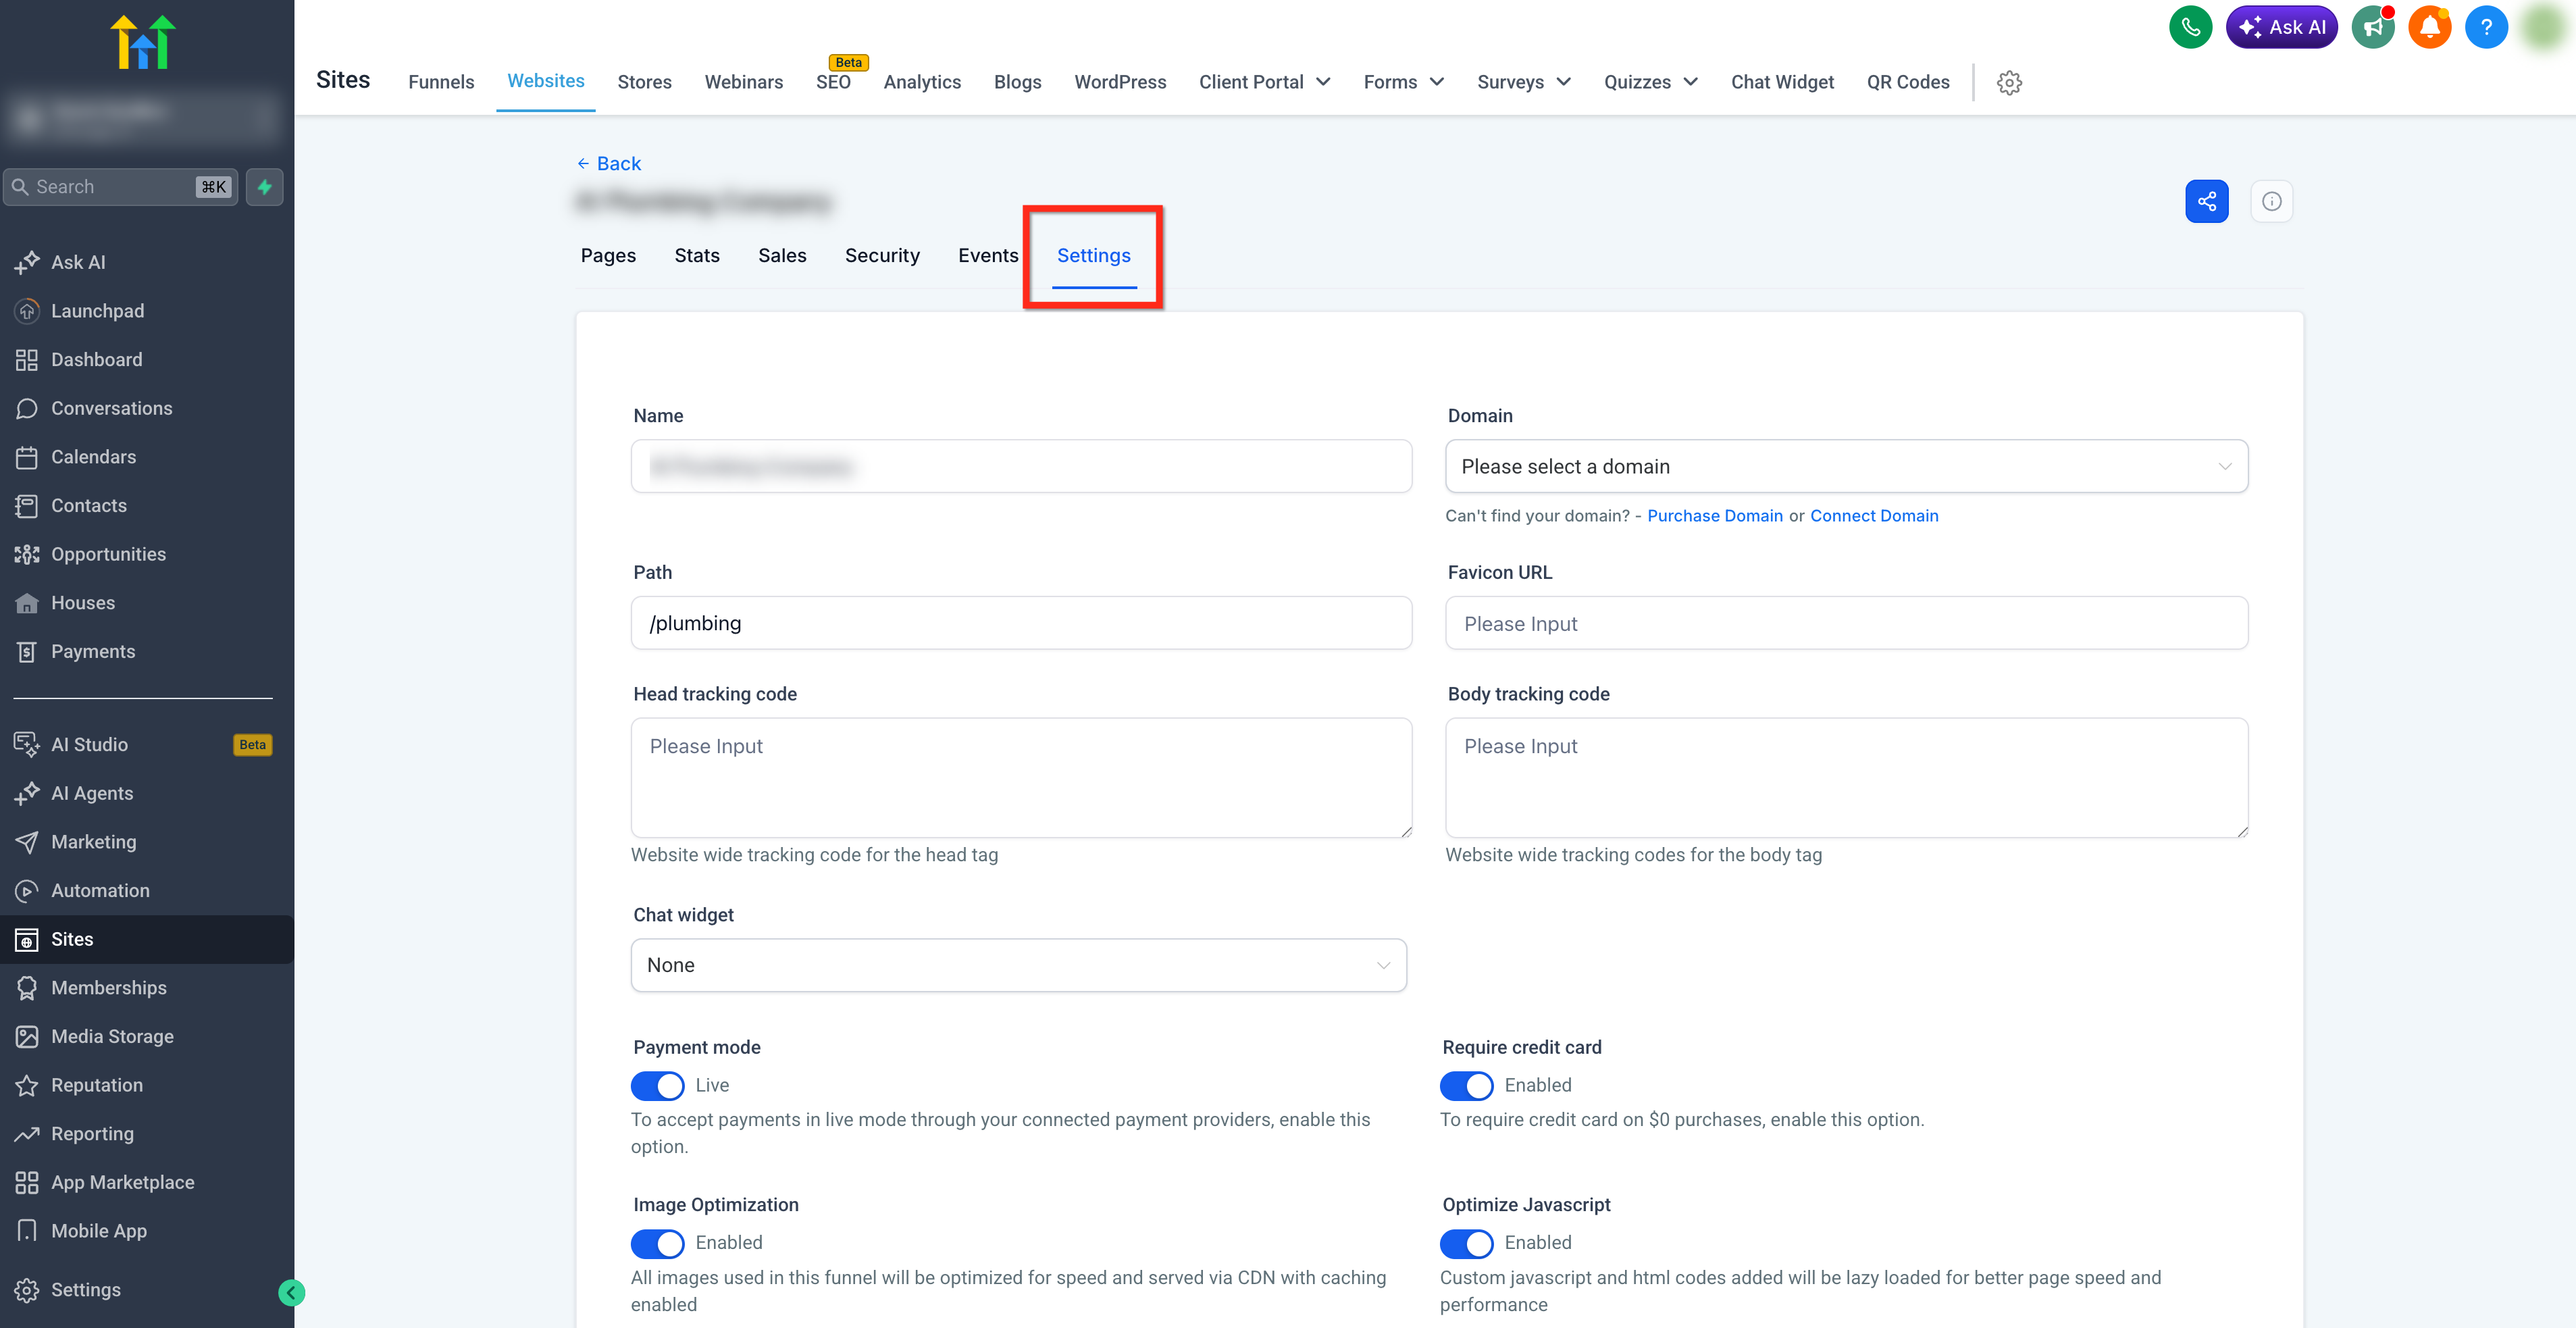This screenshot has height=1328, width=2576.
Task: Click the Purchase Domain link
Action: pos(1714,515)
